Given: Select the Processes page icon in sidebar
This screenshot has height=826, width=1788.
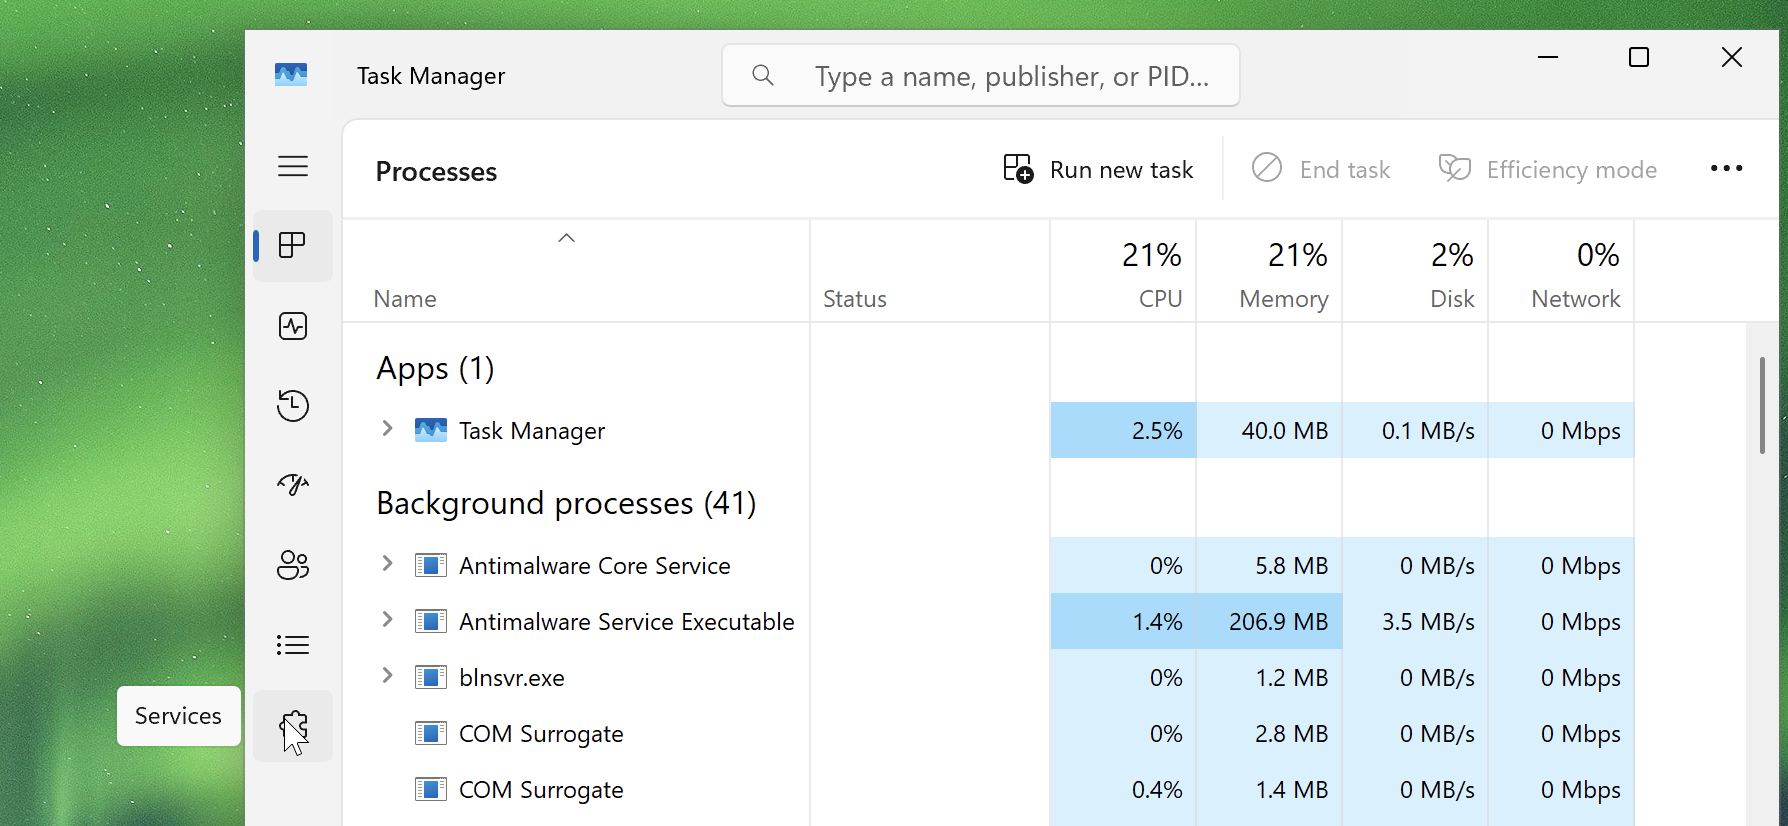Looking at the screenshot, I should 292,245.
